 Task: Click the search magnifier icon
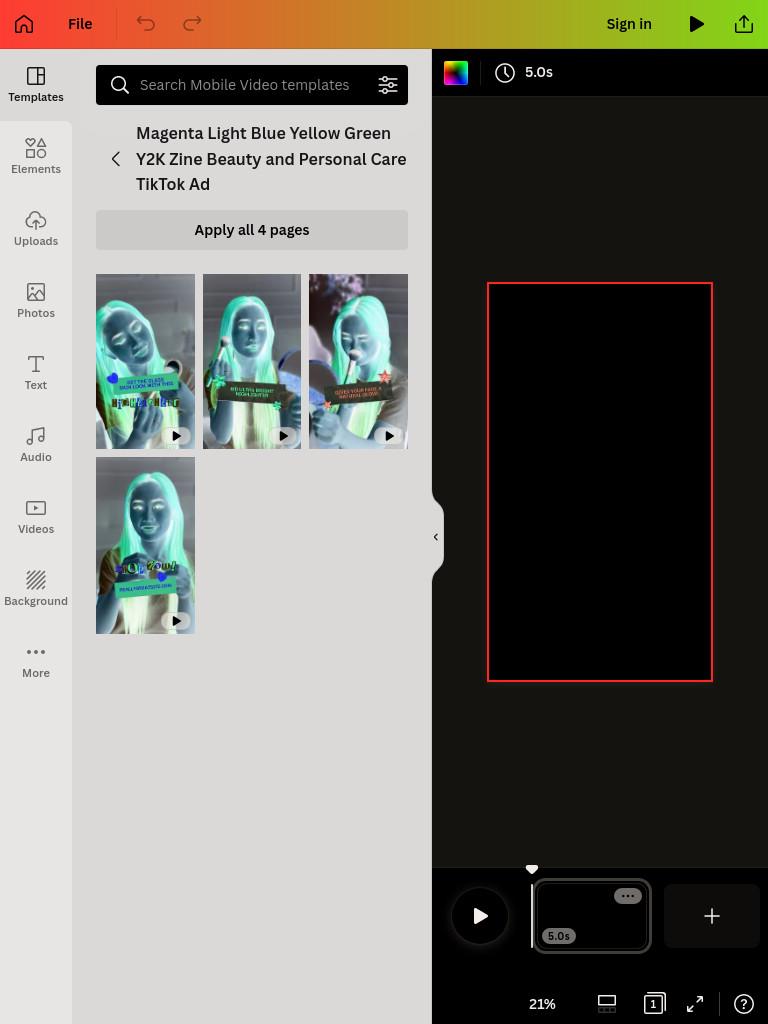pyautogui.click(x=120, y=85)
